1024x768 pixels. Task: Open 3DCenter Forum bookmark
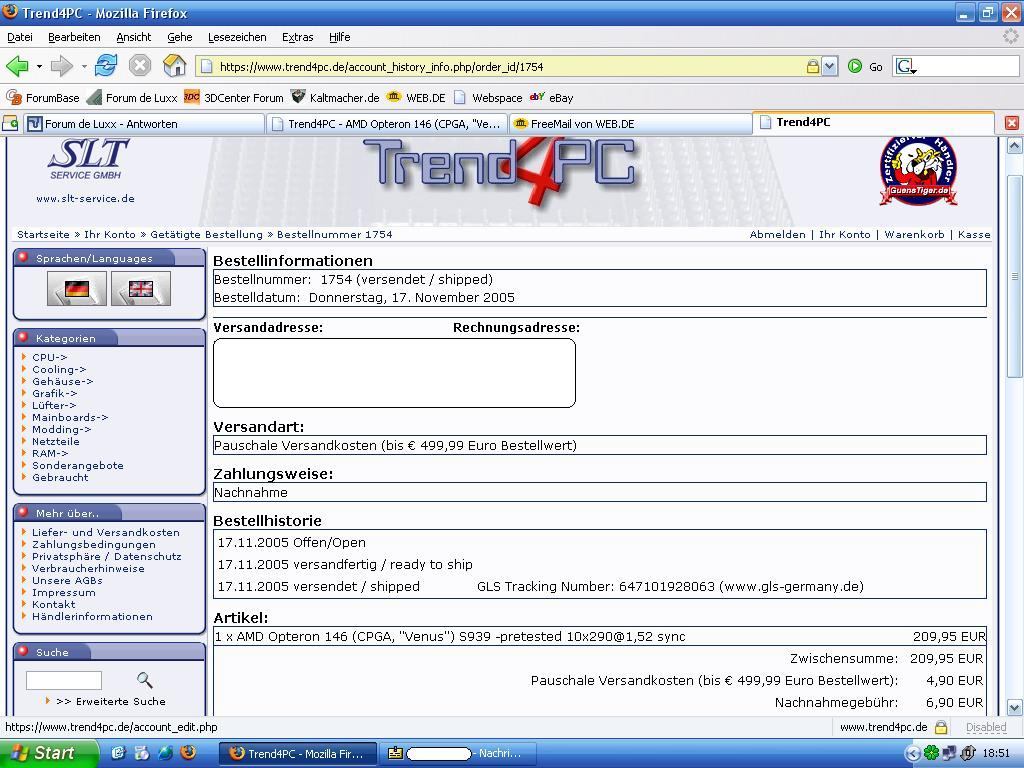[x=234, y=98]
